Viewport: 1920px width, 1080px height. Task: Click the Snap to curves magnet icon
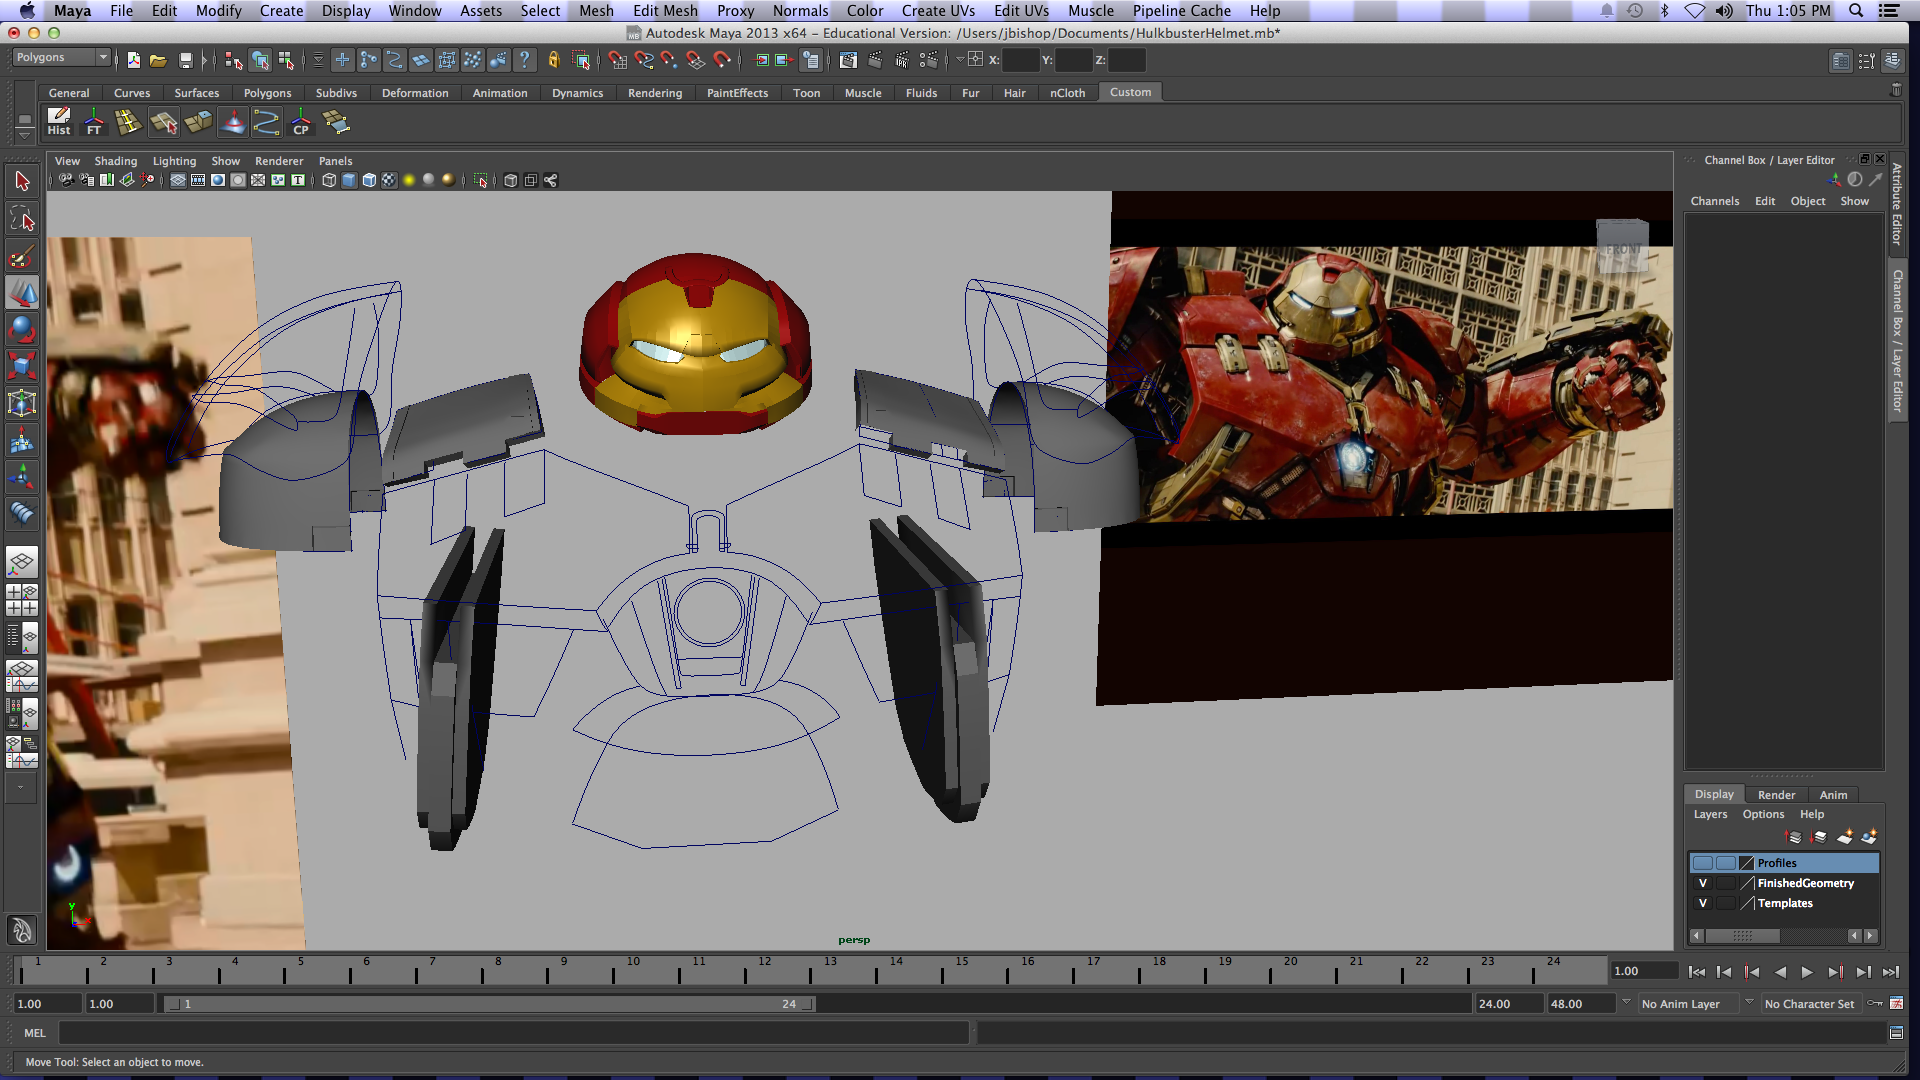[644, 60]
